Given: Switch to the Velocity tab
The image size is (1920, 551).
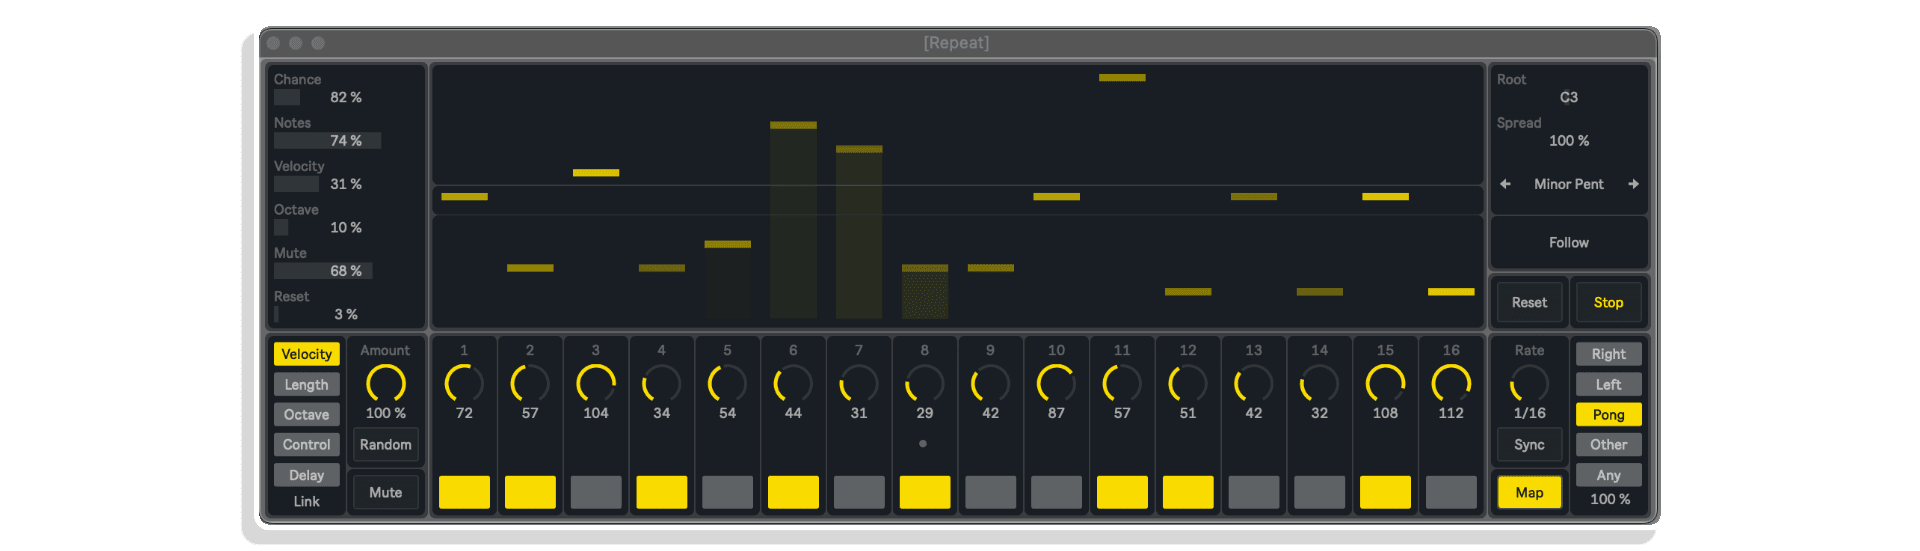Looking at the screenshot, I should (x=306, y=354).
